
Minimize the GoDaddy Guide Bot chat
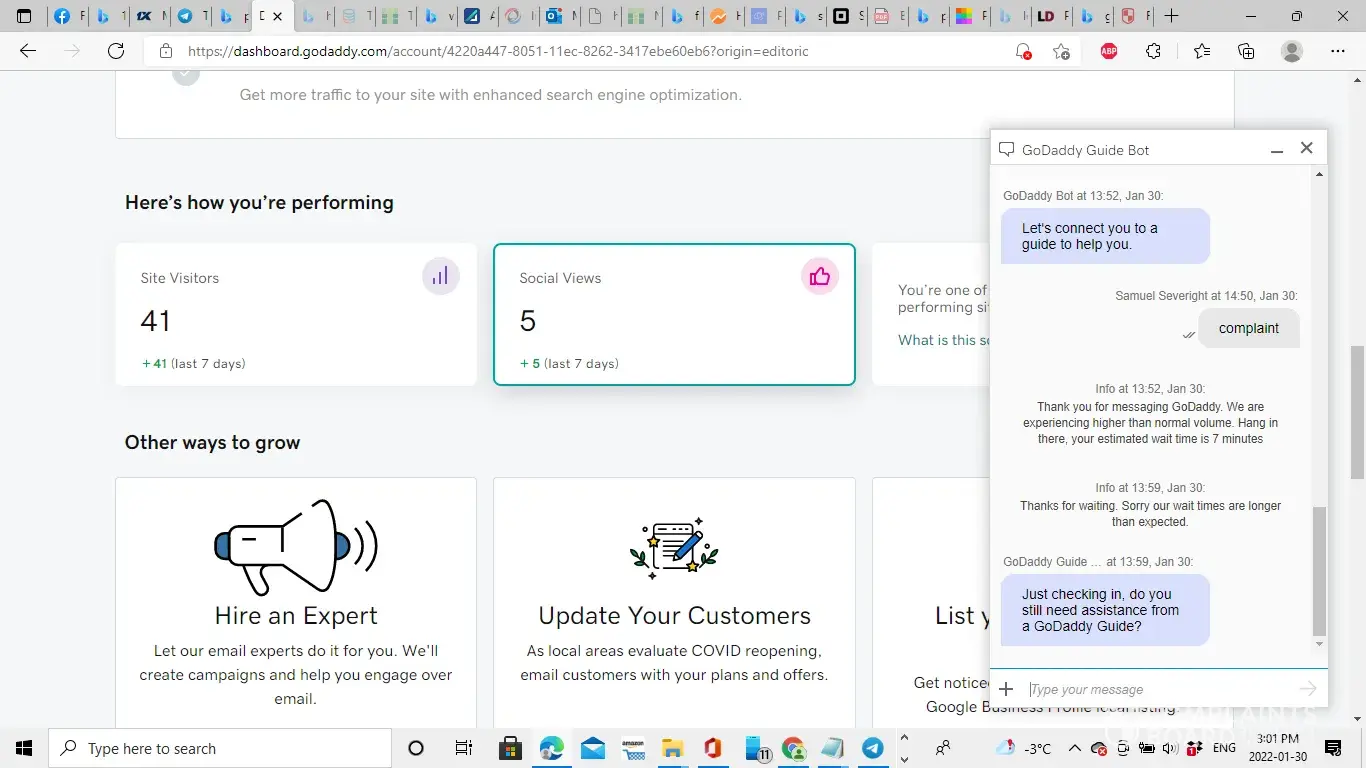click(x=1277, y=150)
